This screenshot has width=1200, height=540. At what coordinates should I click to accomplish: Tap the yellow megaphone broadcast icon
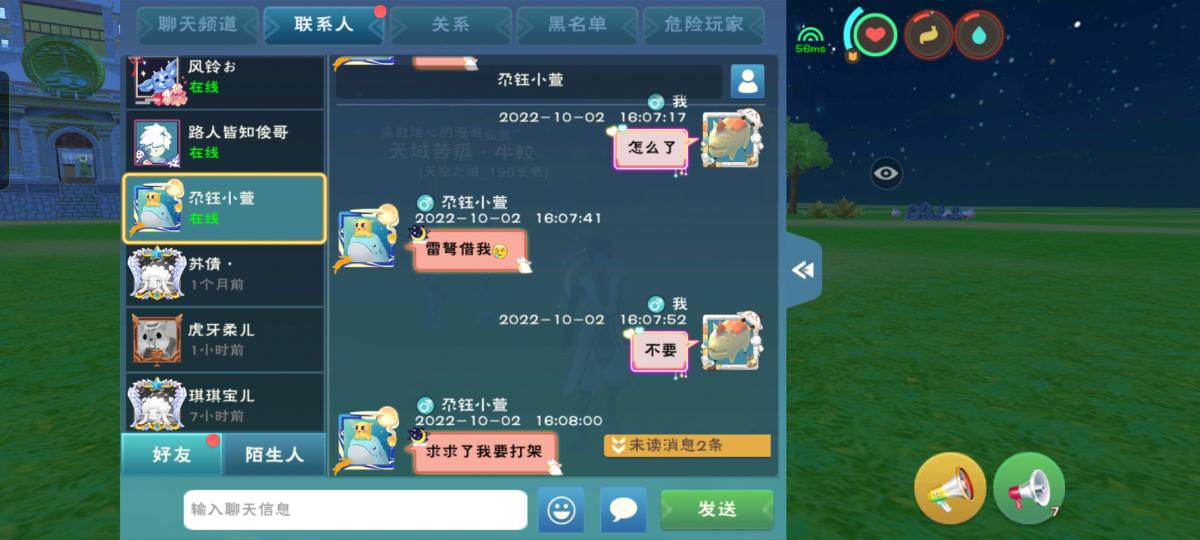pos(950,488)
